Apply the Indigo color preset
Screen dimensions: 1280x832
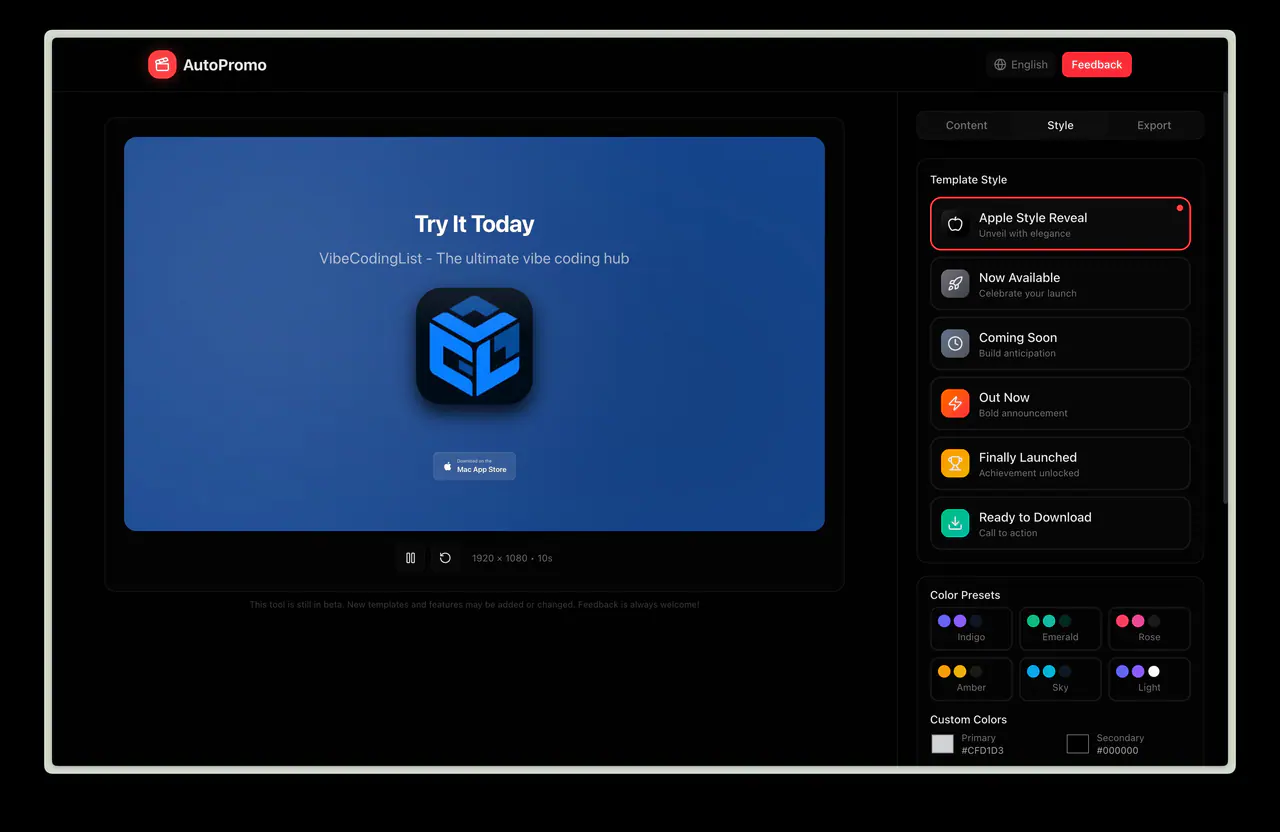971,629
